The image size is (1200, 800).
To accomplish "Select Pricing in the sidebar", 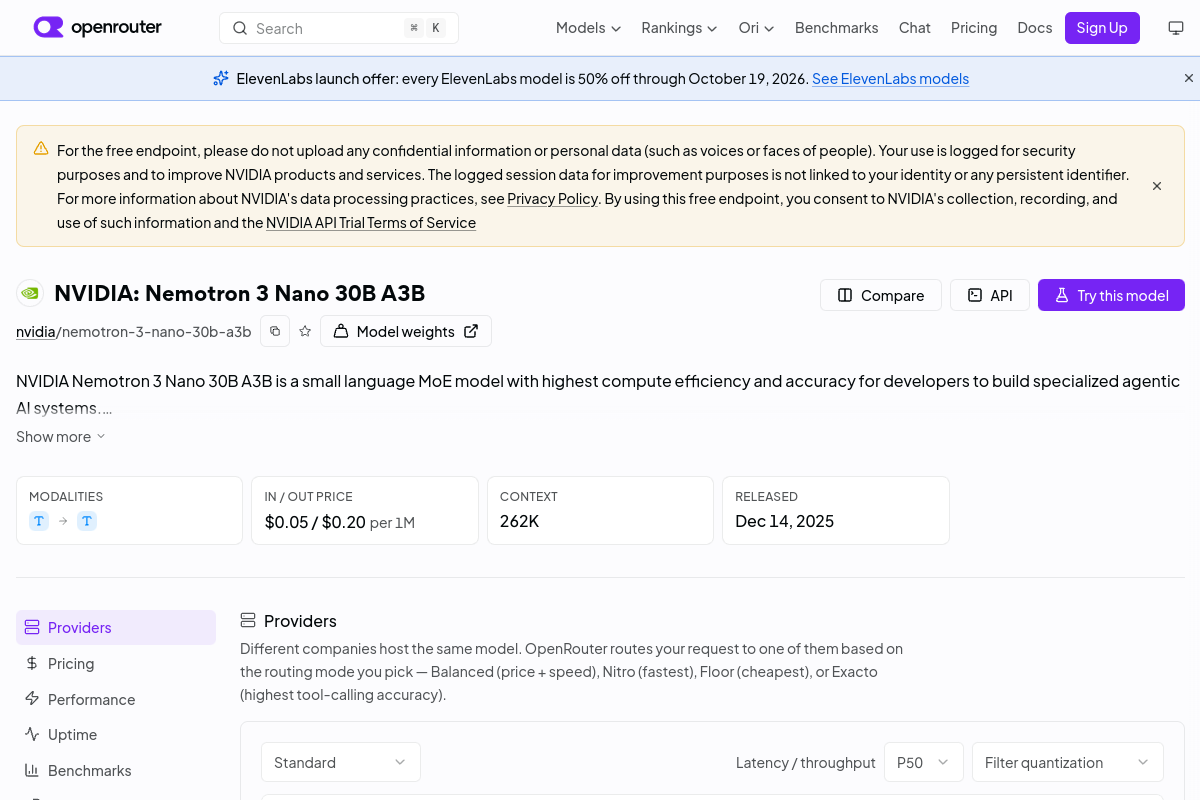I will pos(116,664).
